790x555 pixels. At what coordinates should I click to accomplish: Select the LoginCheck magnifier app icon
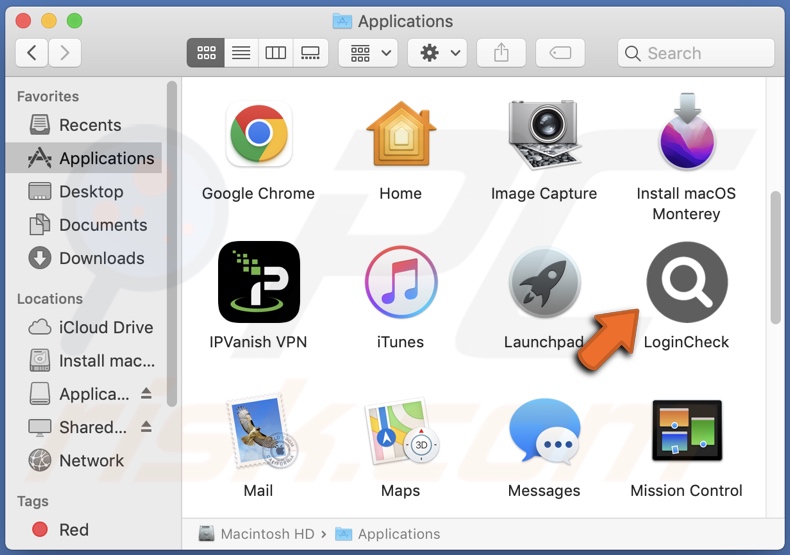(x=687, y=282)
